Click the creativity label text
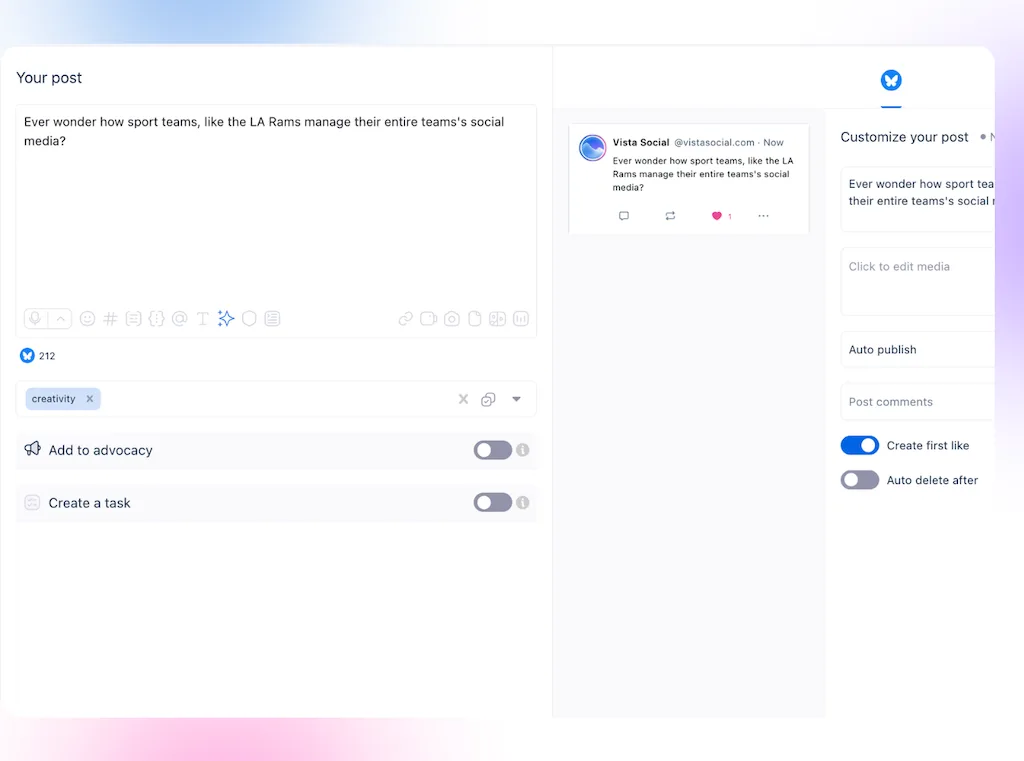Image resolution: width=1024 pixels, height=761 pixels. point(54,398)
